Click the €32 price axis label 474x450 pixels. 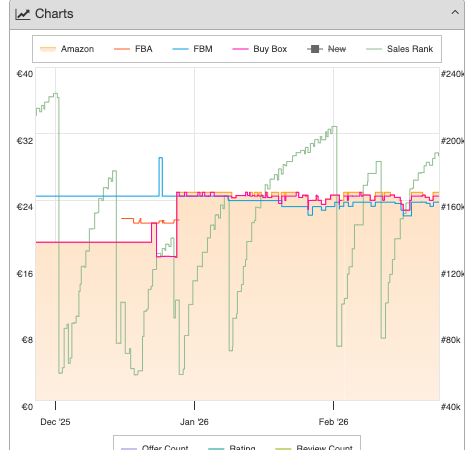[25, 141]
